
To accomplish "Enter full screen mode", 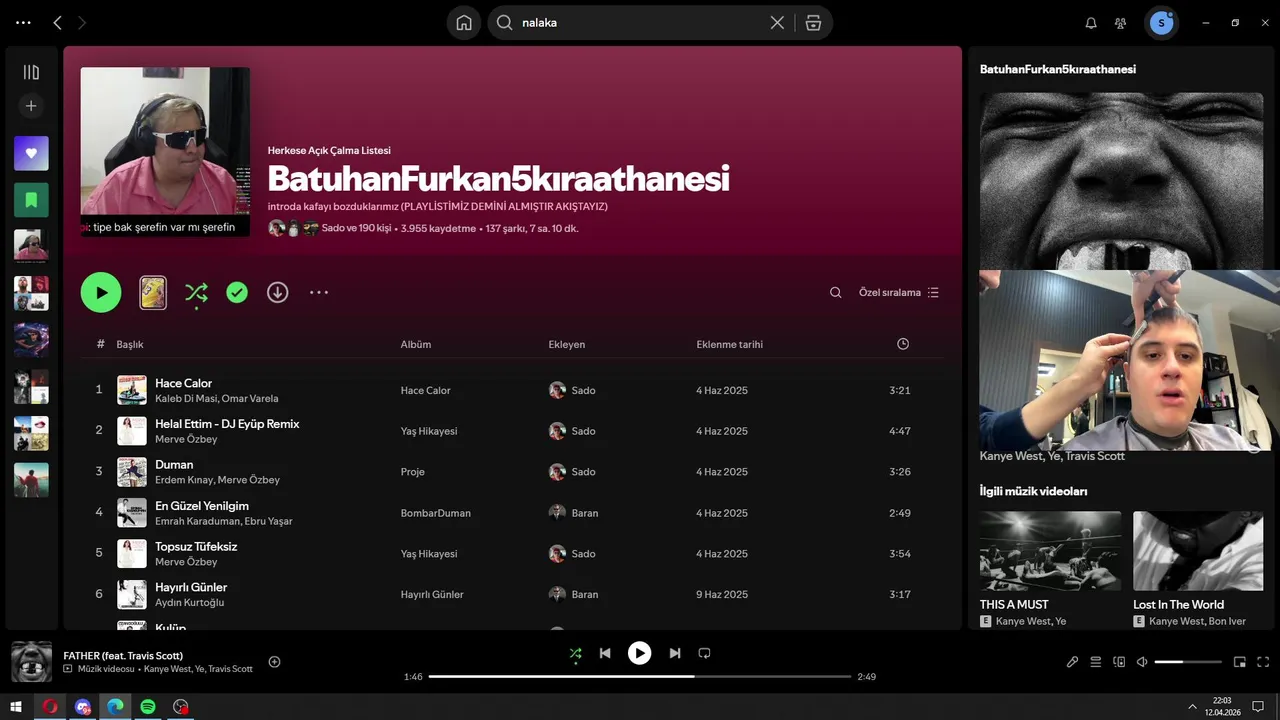I will 1263,662.
